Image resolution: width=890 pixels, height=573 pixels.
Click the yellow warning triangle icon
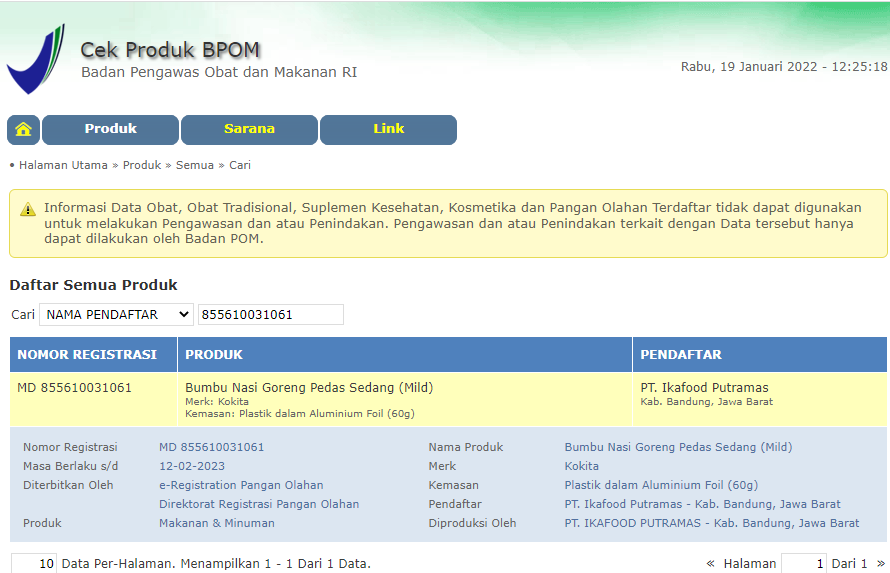tap(28, 209)
